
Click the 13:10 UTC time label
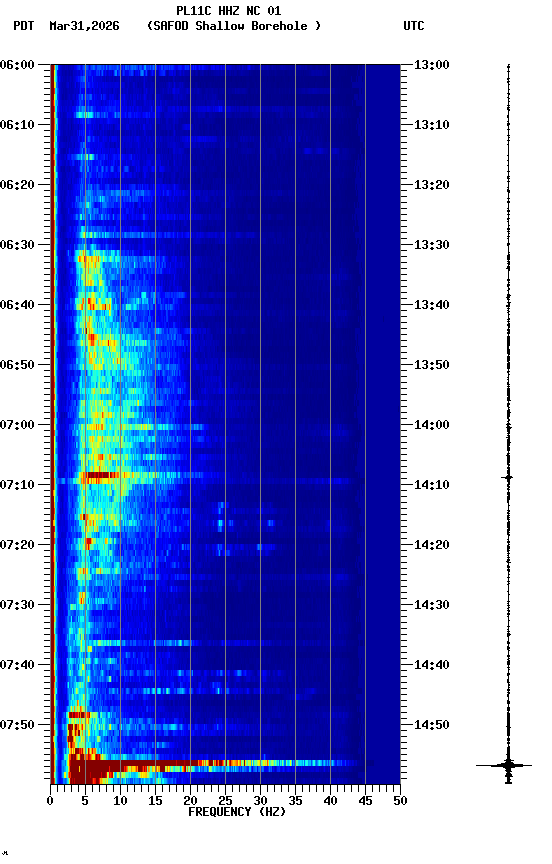click(432, 125)
